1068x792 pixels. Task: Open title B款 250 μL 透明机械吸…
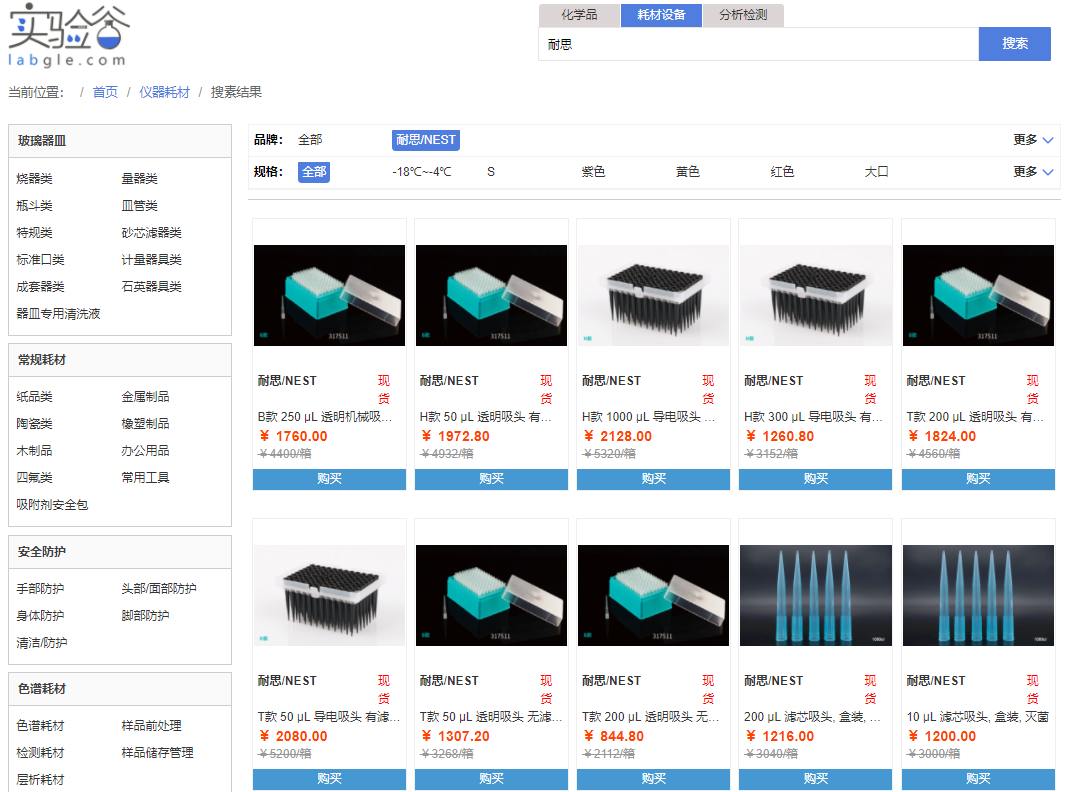[x=325, y=417]
